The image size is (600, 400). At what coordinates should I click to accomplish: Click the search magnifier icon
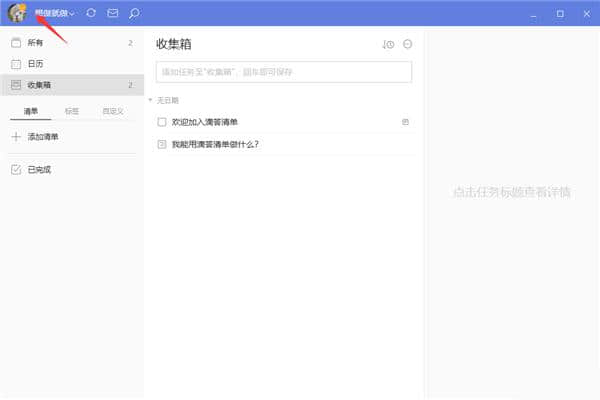[134, 14]
